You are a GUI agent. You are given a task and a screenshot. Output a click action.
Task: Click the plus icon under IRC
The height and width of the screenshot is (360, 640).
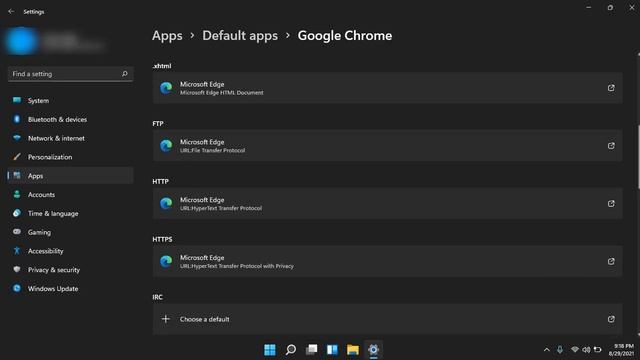[x=166, y=319]
